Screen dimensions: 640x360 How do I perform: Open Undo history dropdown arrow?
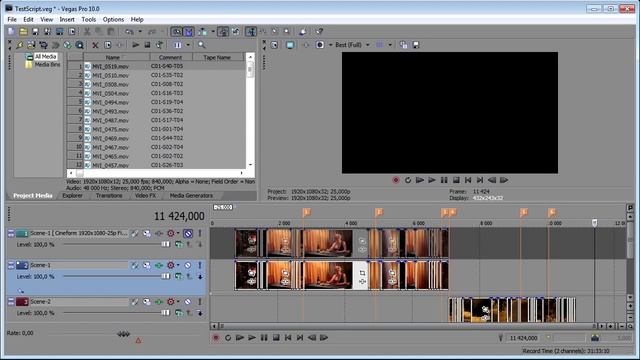point(140,31)
